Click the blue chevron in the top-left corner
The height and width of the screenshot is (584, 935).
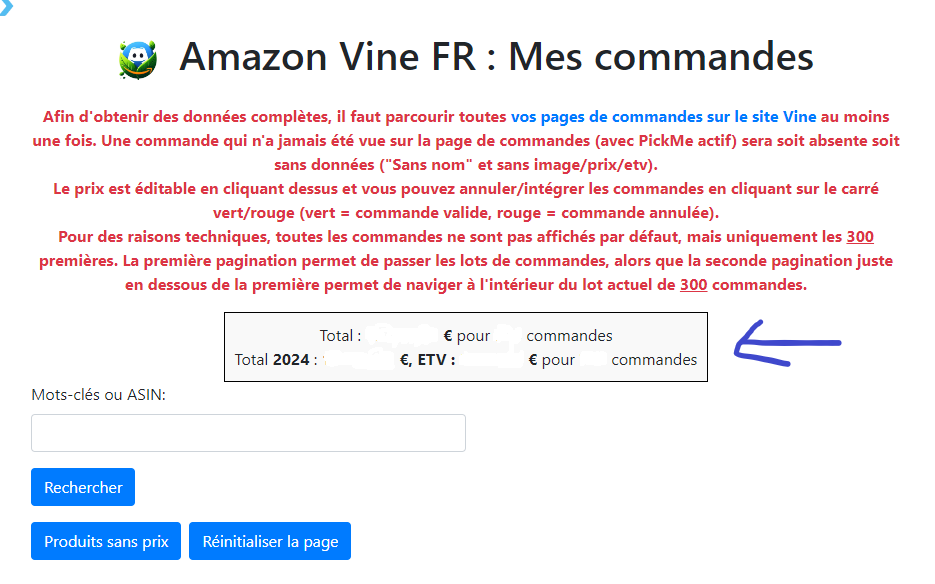click(6, 6)
